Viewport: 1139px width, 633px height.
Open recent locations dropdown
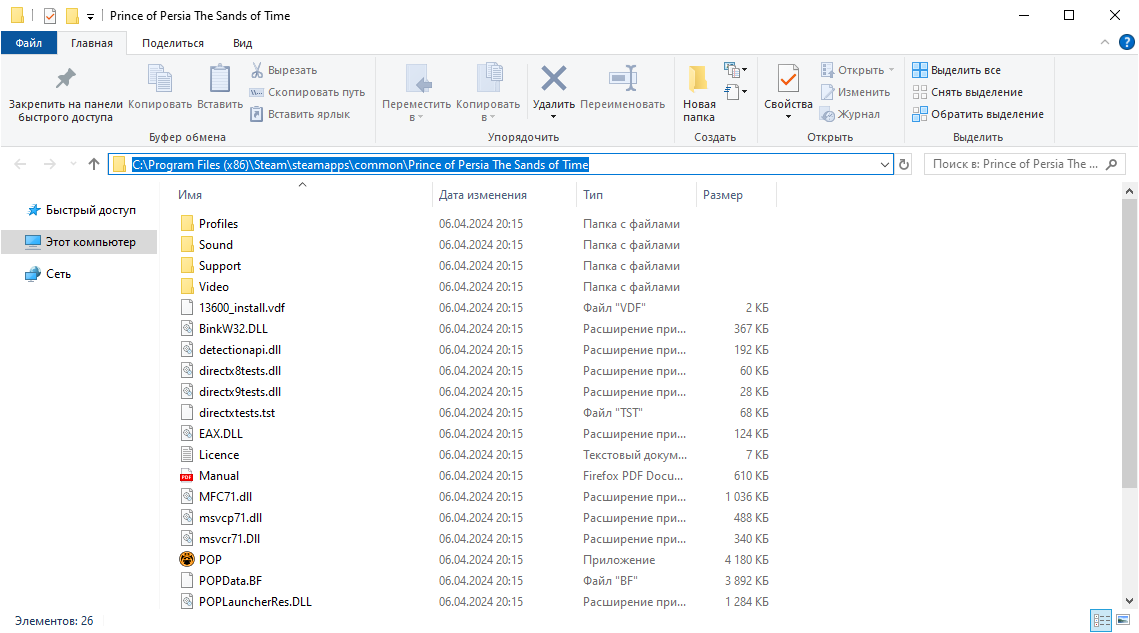(x=73, y=164)
